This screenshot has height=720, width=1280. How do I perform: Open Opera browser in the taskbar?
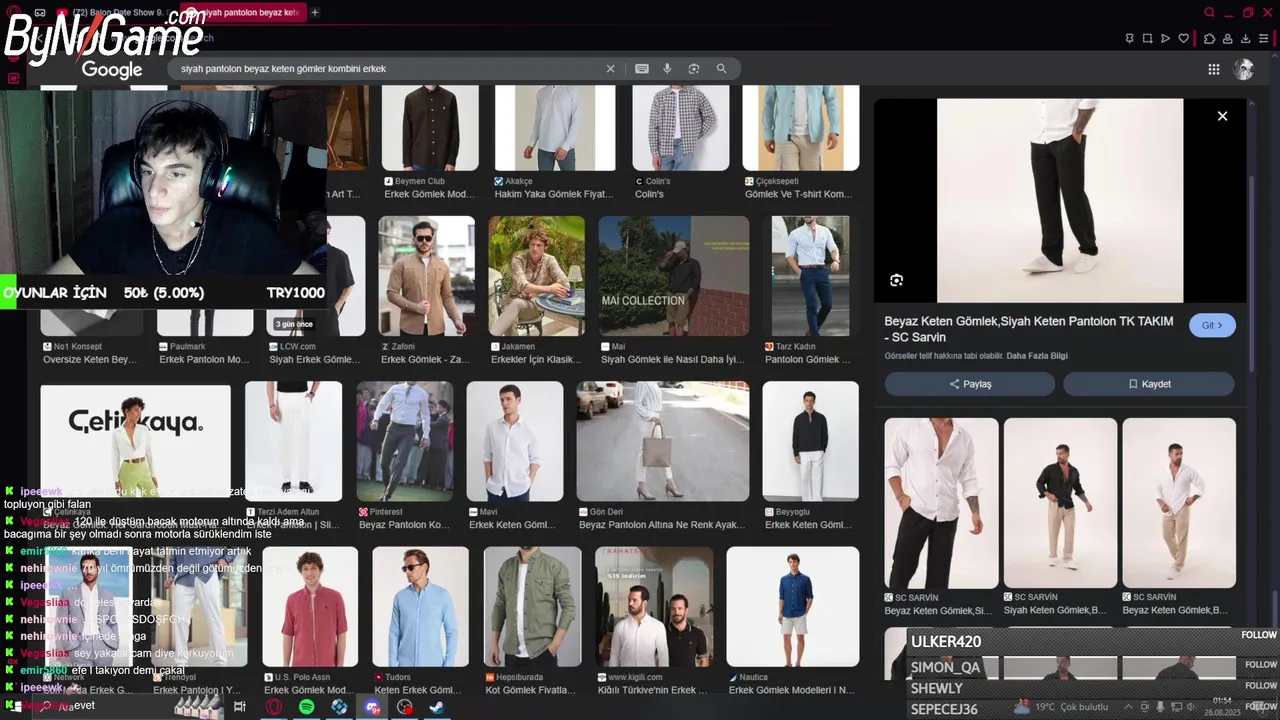click(x=273, y=707)
